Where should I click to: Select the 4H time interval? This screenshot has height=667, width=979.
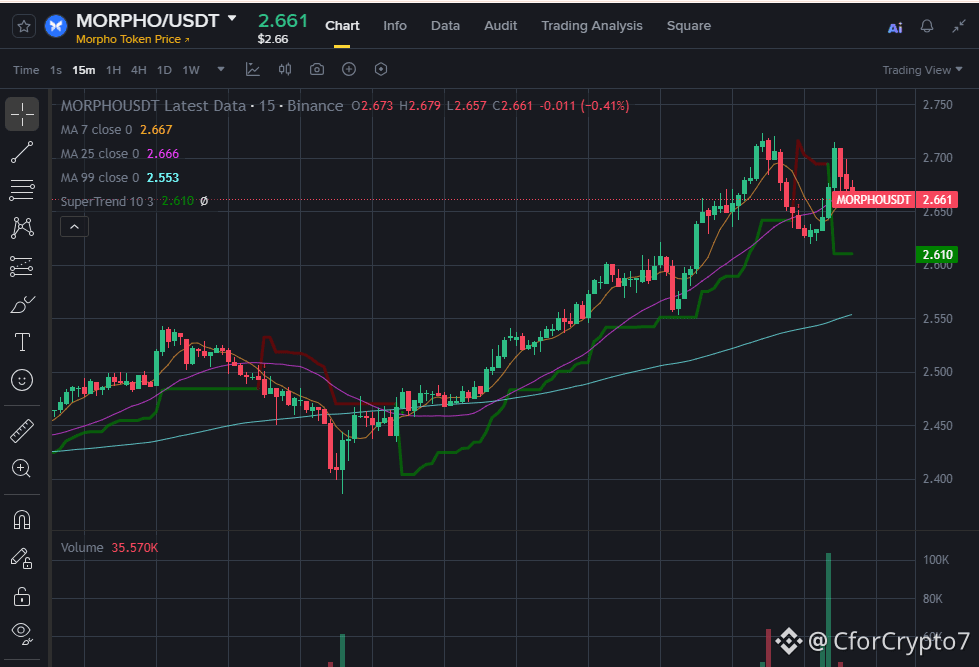139,70
